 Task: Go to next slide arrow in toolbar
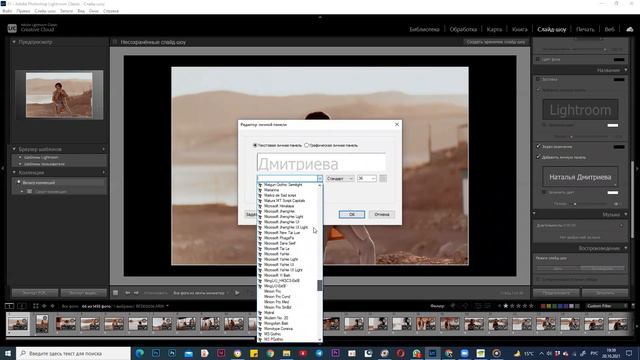[x=136, y=293]
